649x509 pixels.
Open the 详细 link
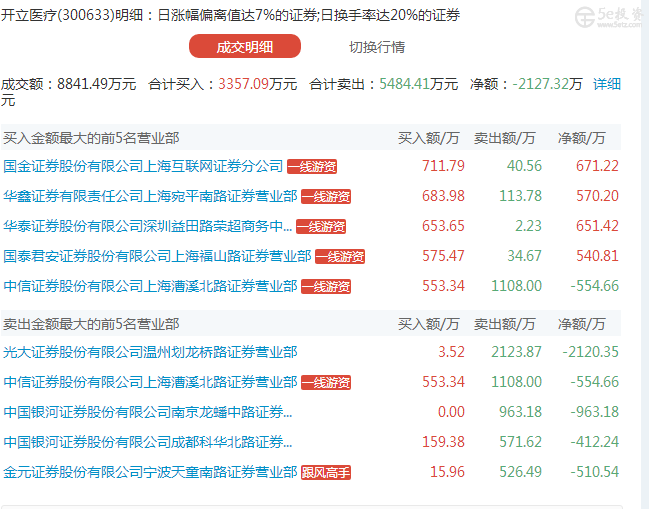click(x=607, y=84)
